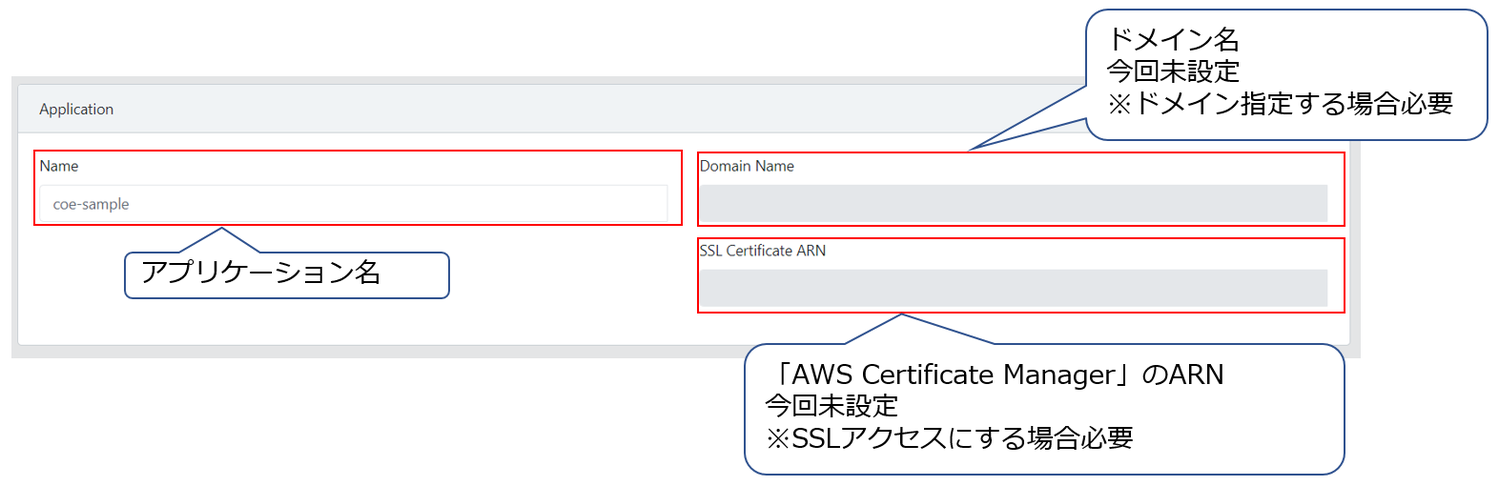Click the 「AWS Certificate Manager」のARN text

(x=998, y=375)
